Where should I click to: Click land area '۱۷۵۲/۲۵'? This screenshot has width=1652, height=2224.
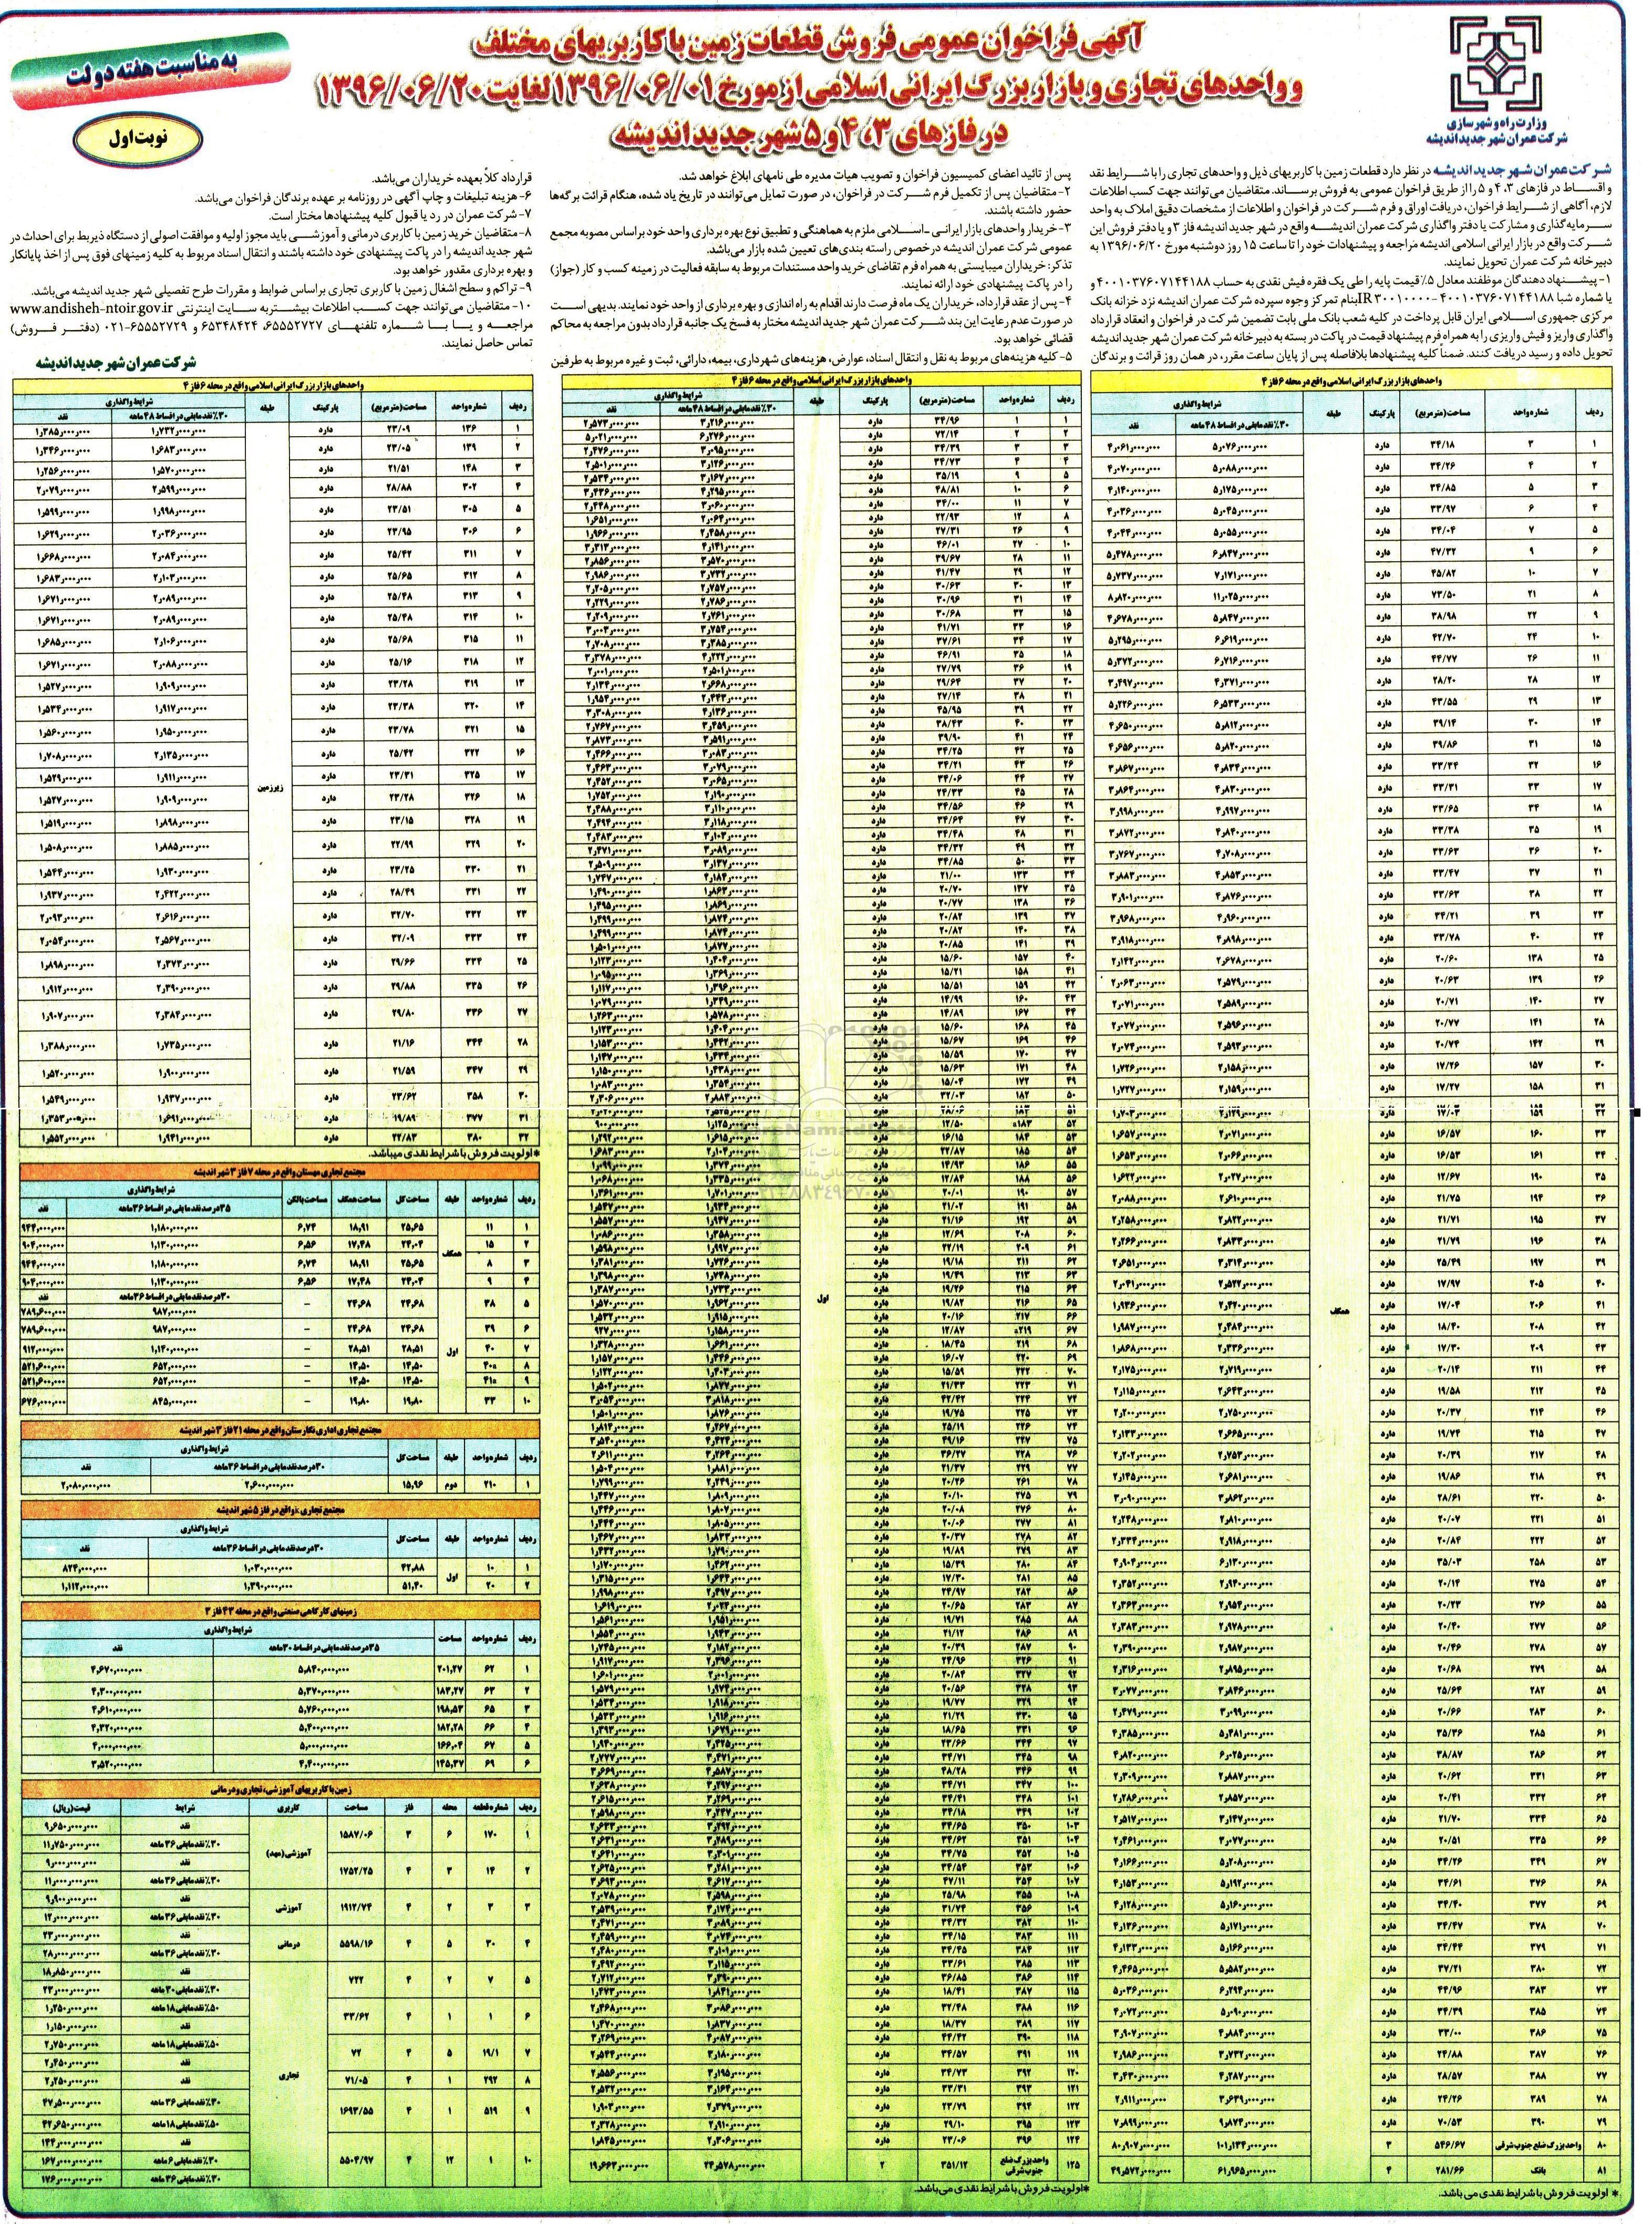(x=356, y=1871)
